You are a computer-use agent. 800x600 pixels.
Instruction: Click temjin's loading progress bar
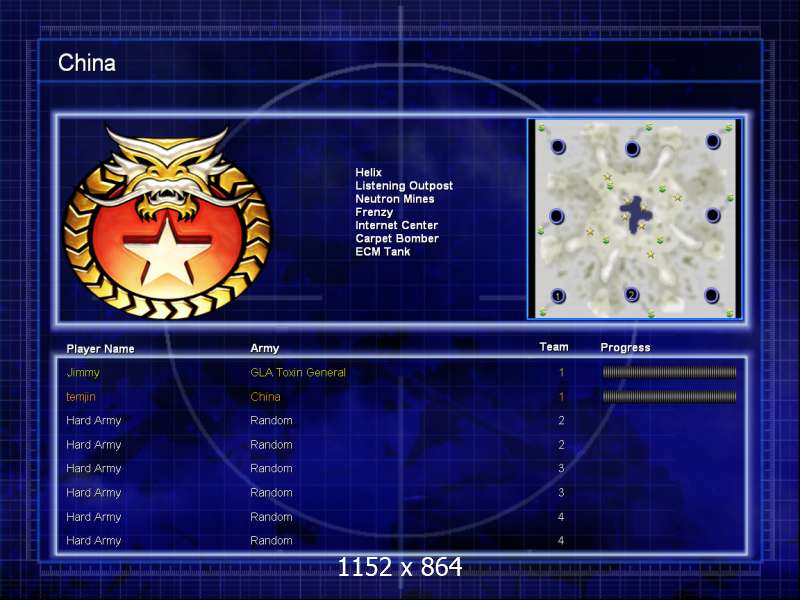point(669,396)
